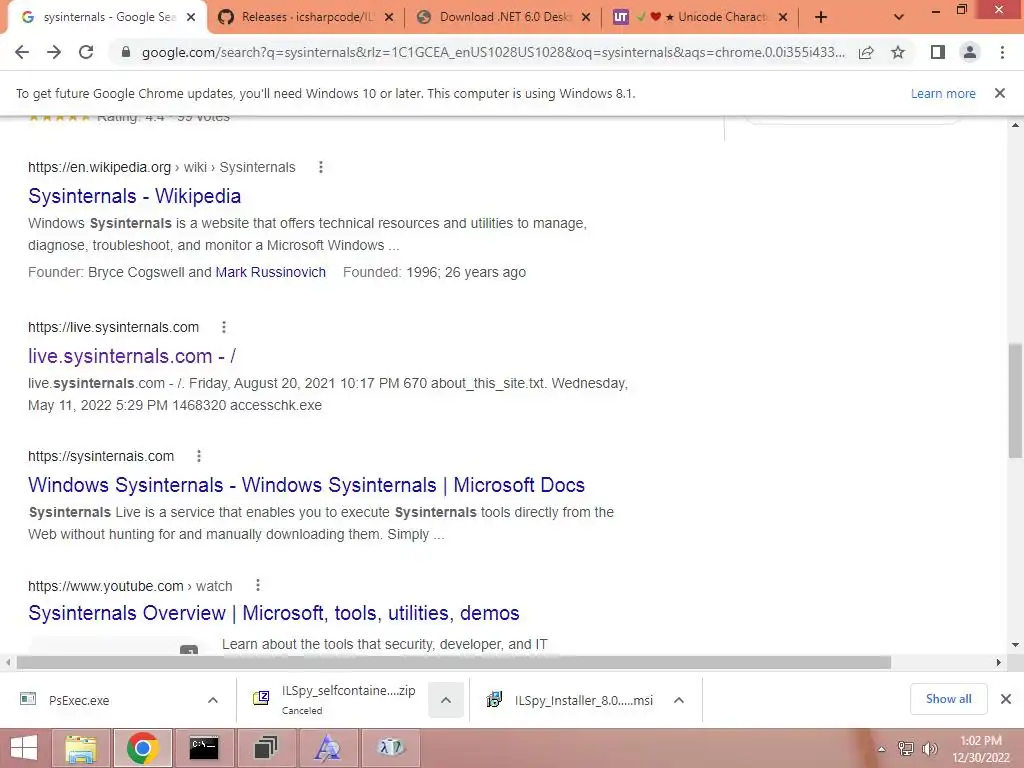Open the network status tray icon
Screen dimensions: 1024x768
tap(906, 749)
